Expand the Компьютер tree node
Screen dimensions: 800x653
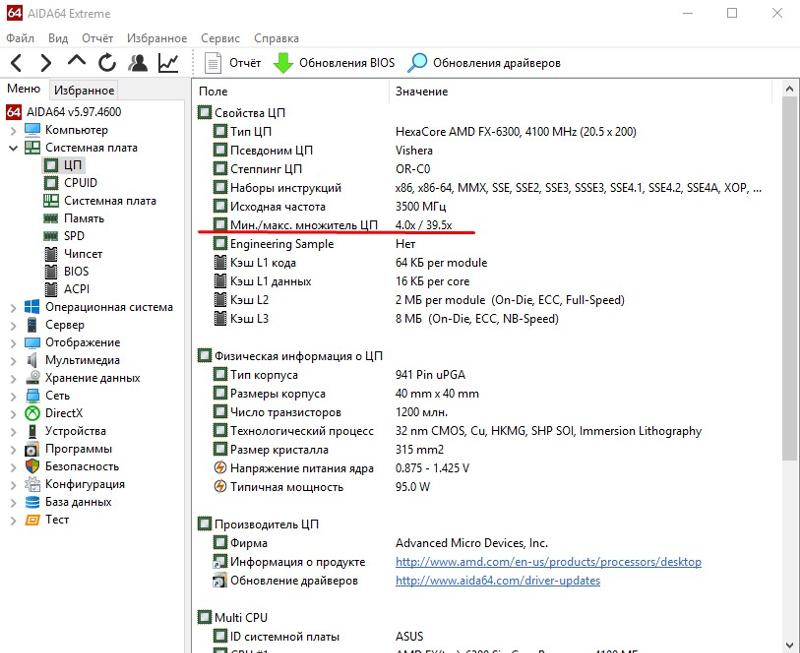13,131
